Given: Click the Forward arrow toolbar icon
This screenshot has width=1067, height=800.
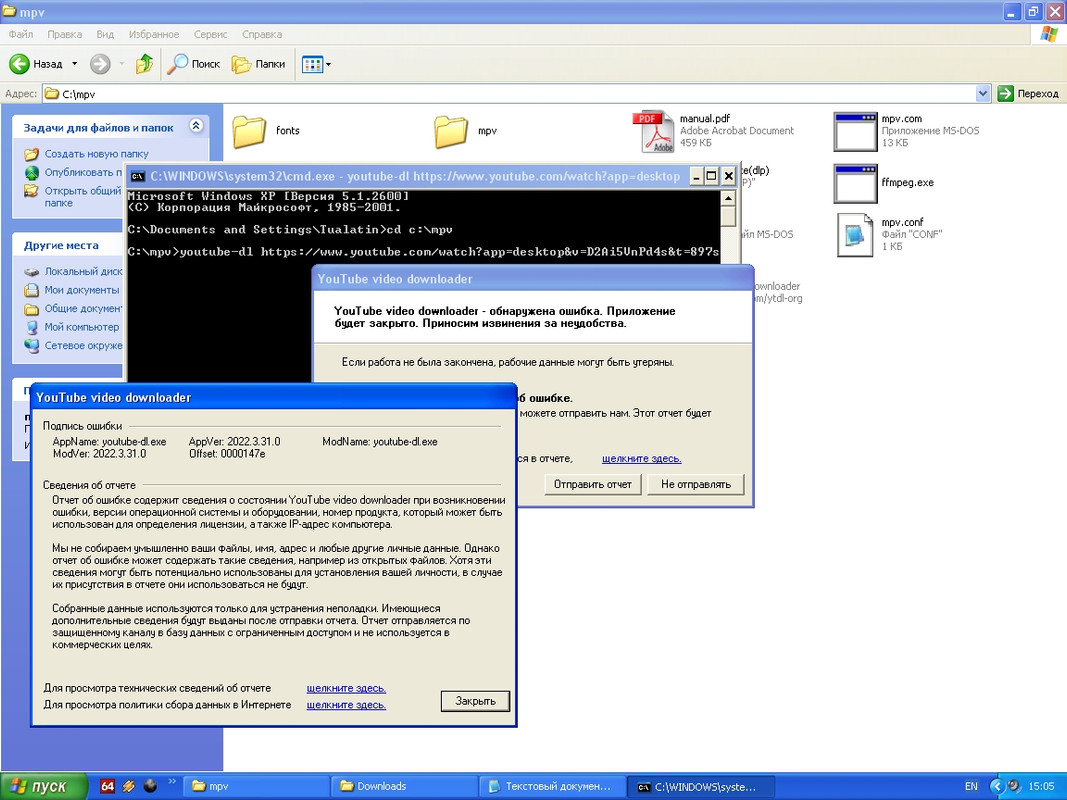Looking at the screenshot, I should (x=100, y=64).
